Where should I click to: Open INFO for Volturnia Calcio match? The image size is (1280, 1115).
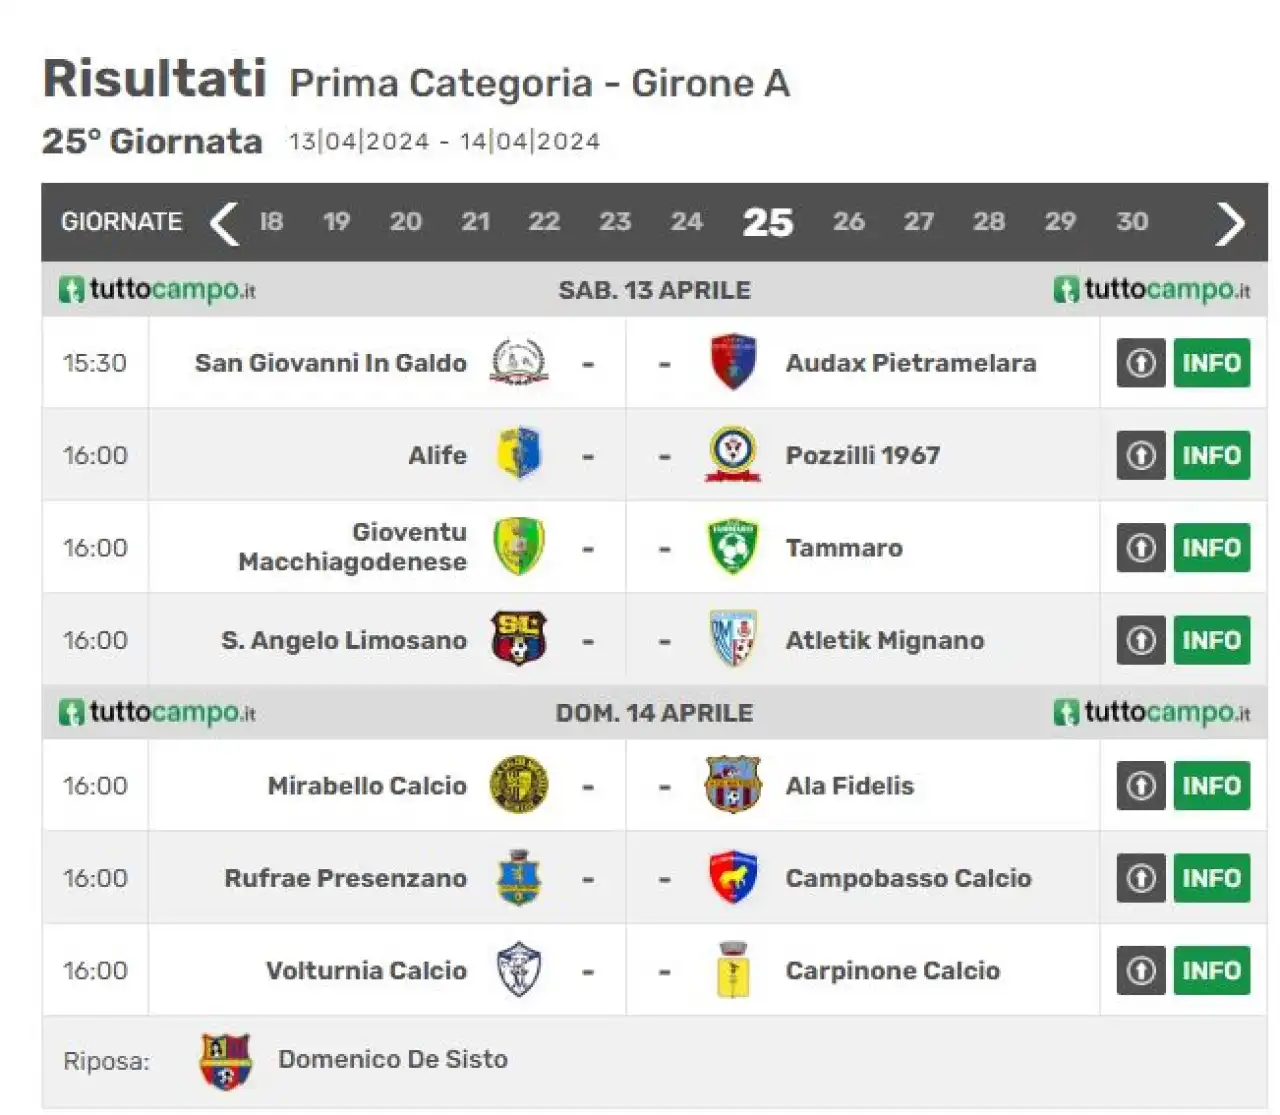pos(1211,971)
